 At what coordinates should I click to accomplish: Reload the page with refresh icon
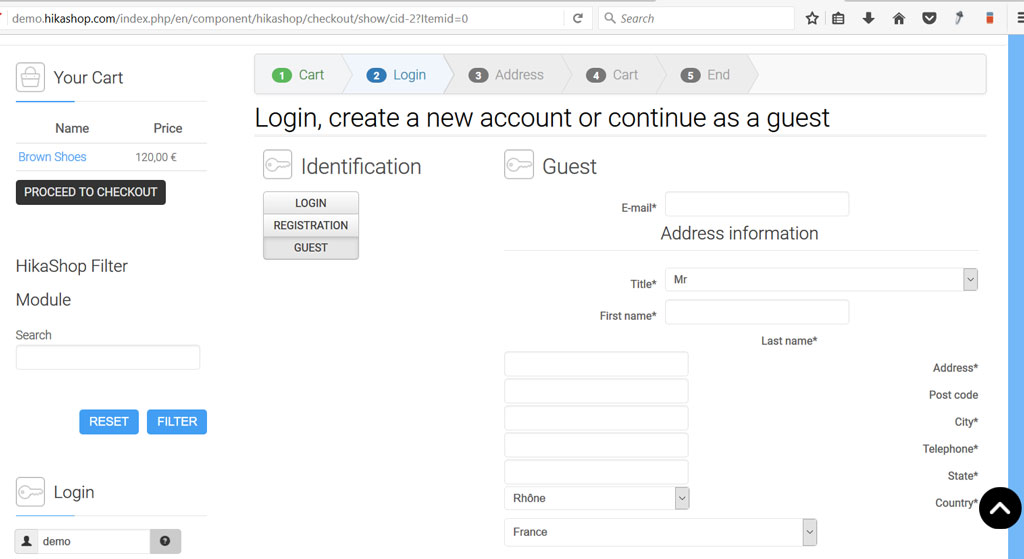click(578, 18)
